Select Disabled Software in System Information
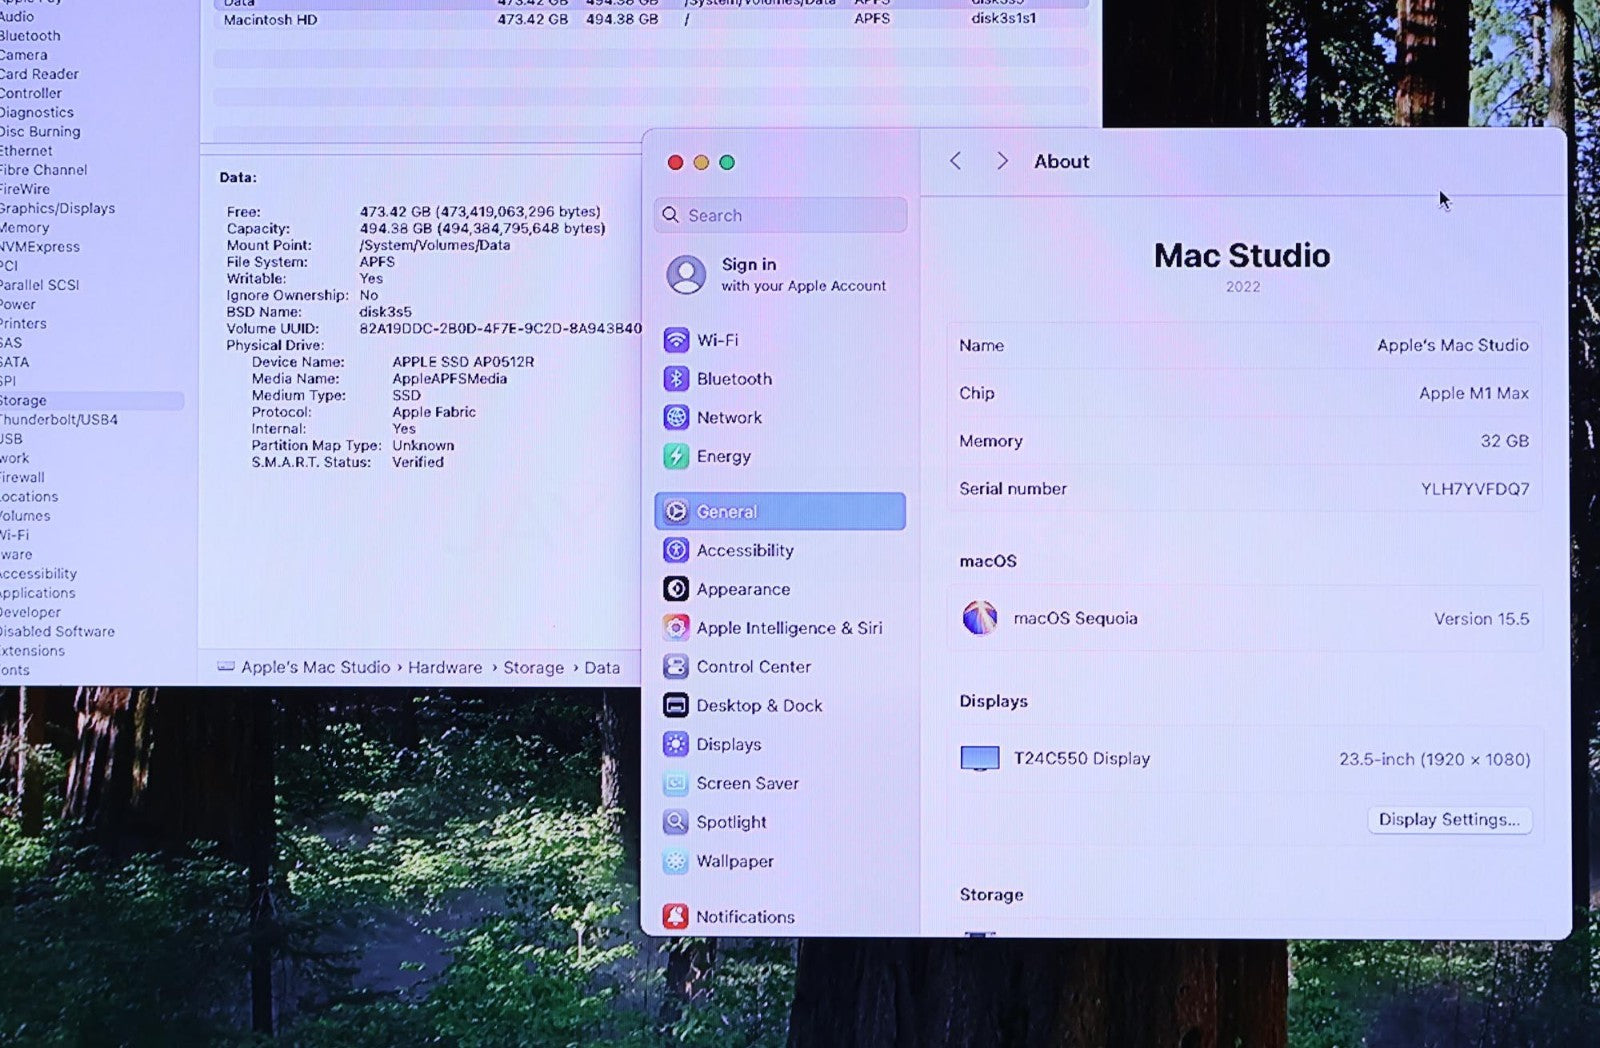Screen dimensions: 1600x1048 [57, 632]
